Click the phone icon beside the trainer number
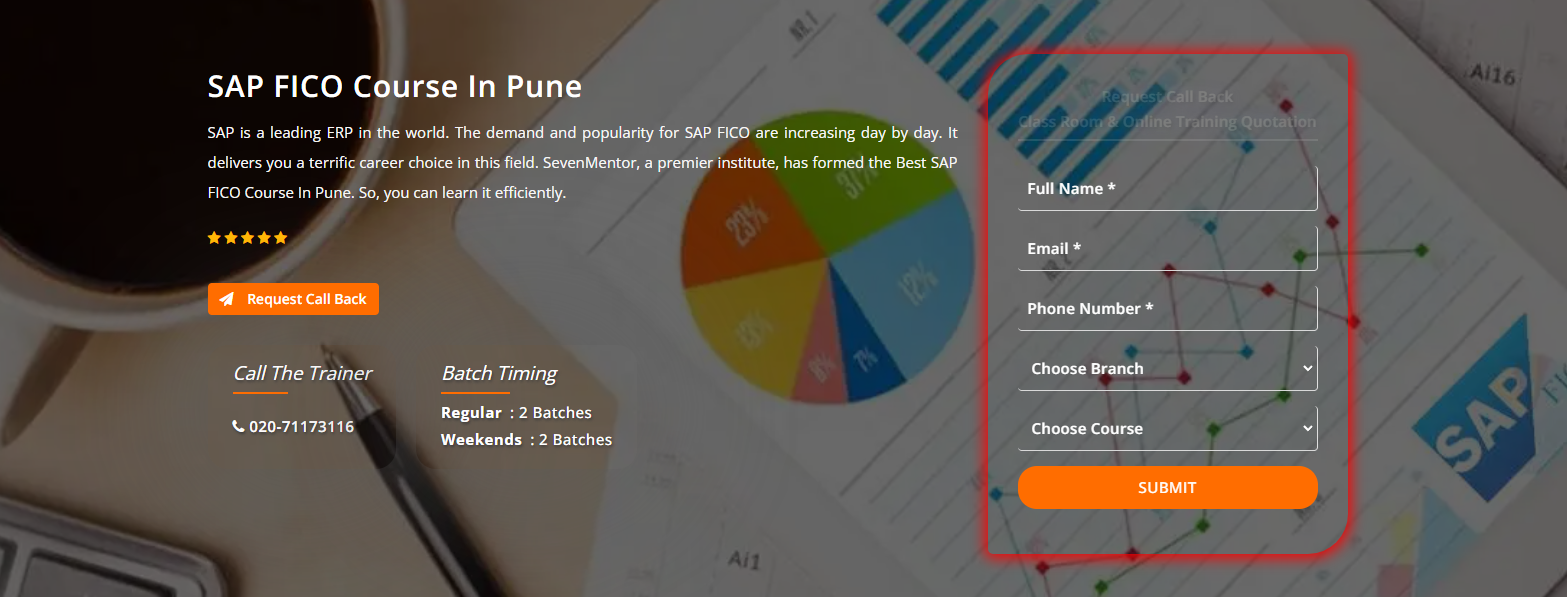 [x=238, y=427]
